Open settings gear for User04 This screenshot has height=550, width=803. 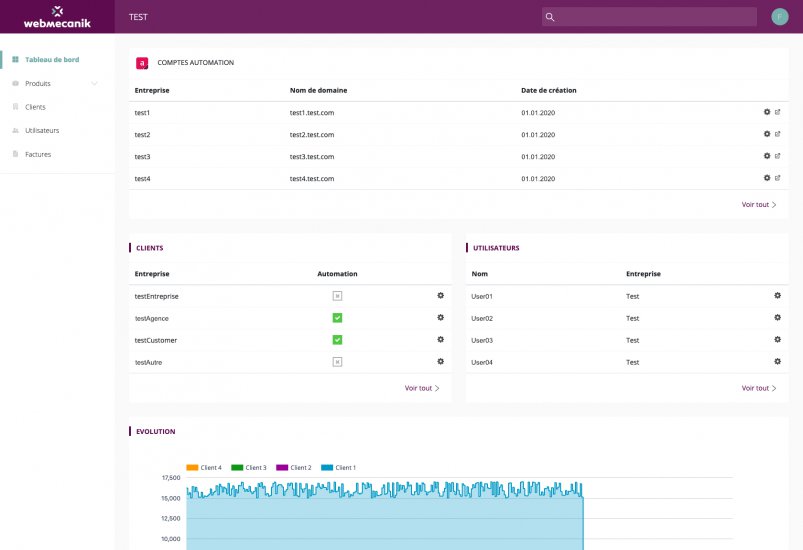(777, 362)
